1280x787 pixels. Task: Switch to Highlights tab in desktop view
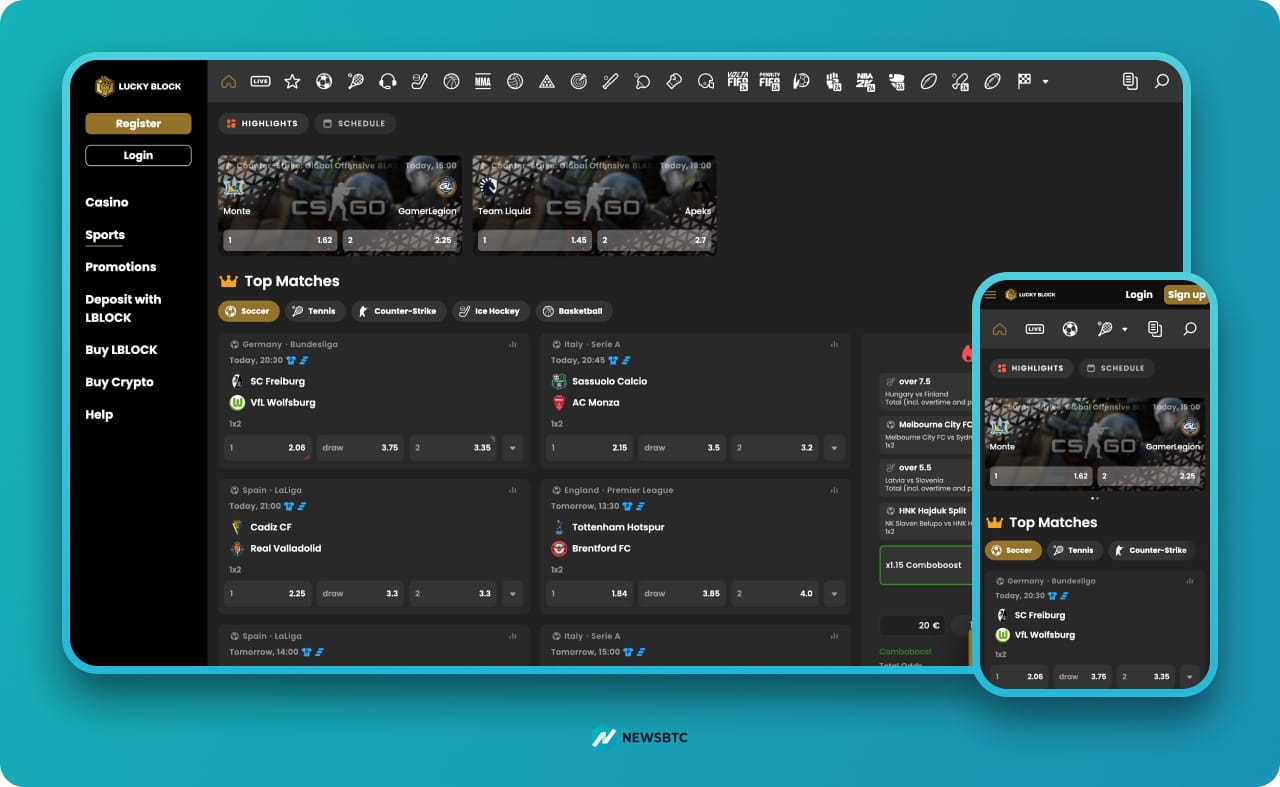[x=263, y=124]
